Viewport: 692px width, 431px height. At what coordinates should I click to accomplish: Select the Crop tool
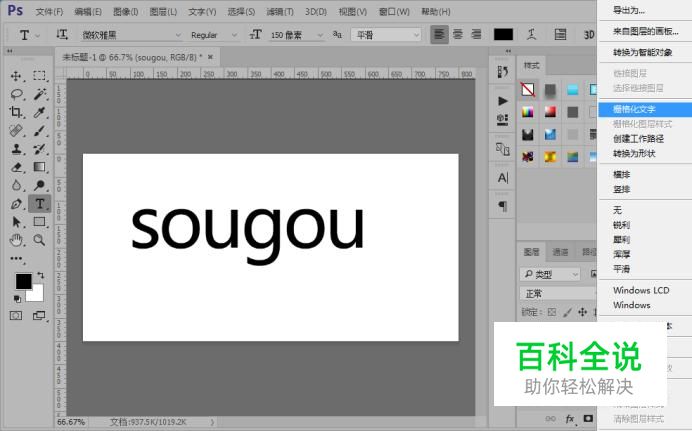[16, 112]
